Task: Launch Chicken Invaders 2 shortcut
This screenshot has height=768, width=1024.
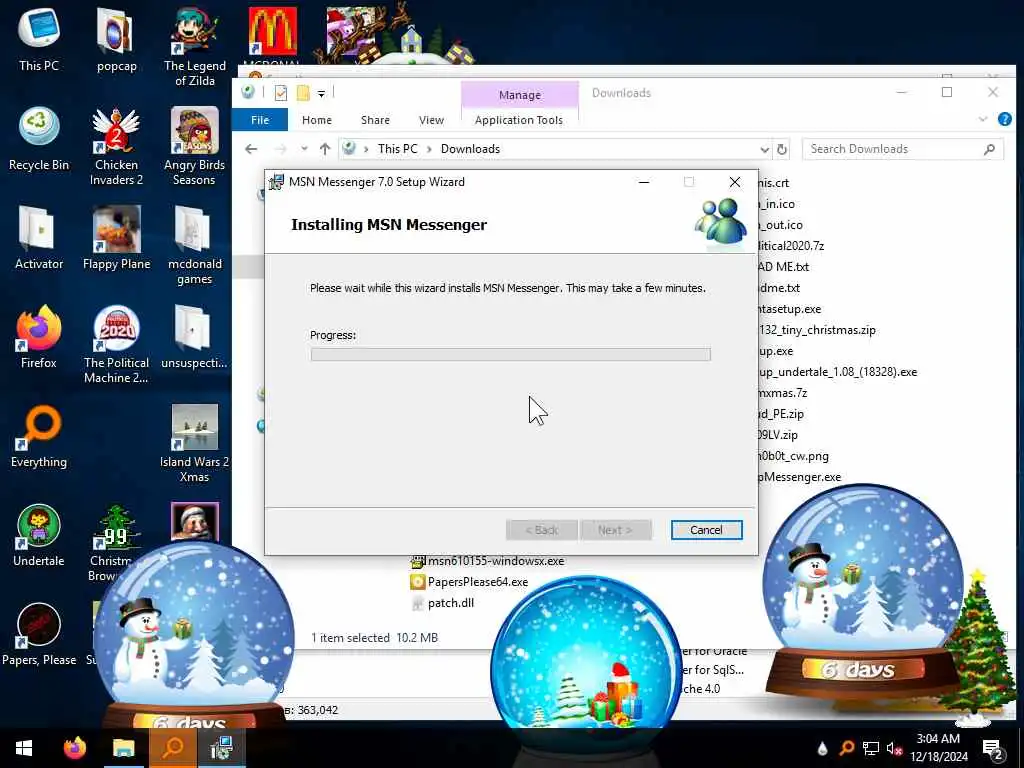Action: click(x=116, y=146)
